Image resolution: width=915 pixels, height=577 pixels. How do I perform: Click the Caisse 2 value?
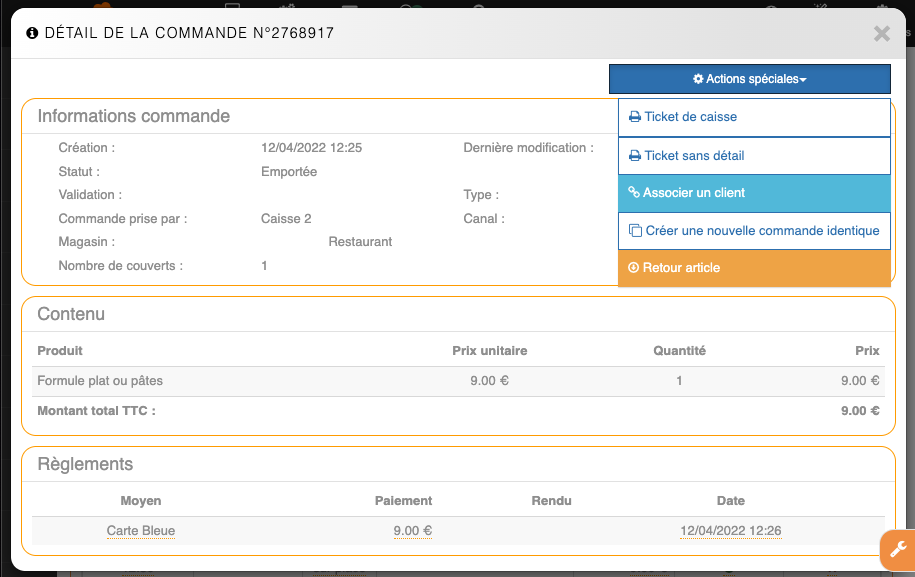coord(286,219)
